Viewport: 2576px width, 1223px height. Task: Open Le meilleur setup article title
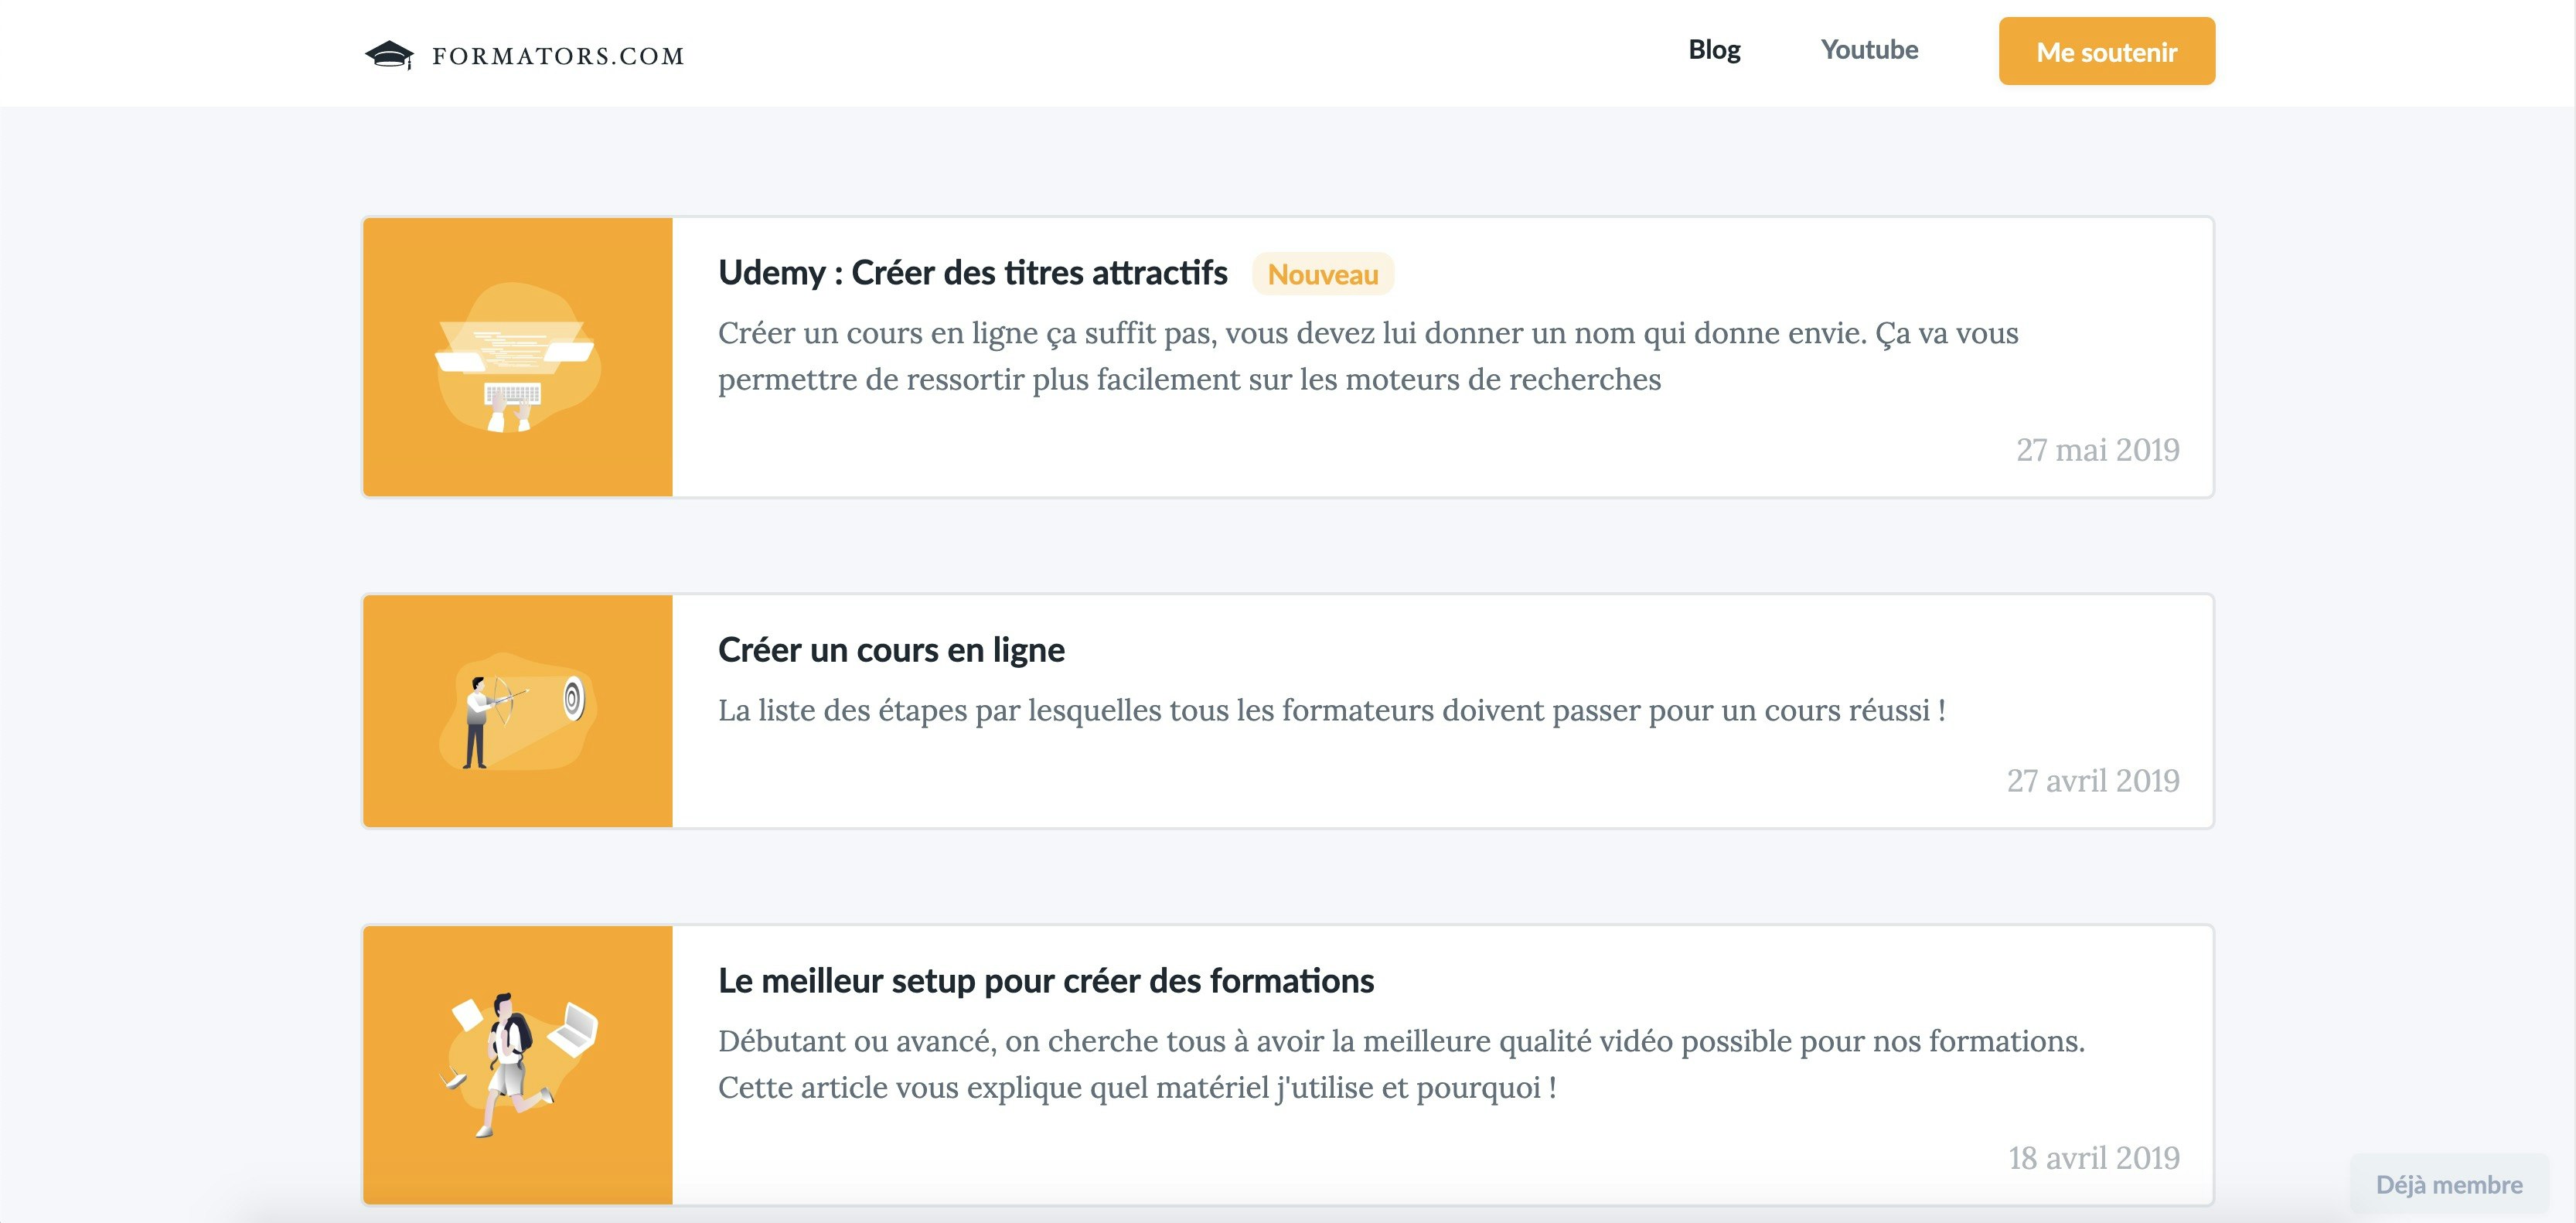click(x=1046, y=981)
